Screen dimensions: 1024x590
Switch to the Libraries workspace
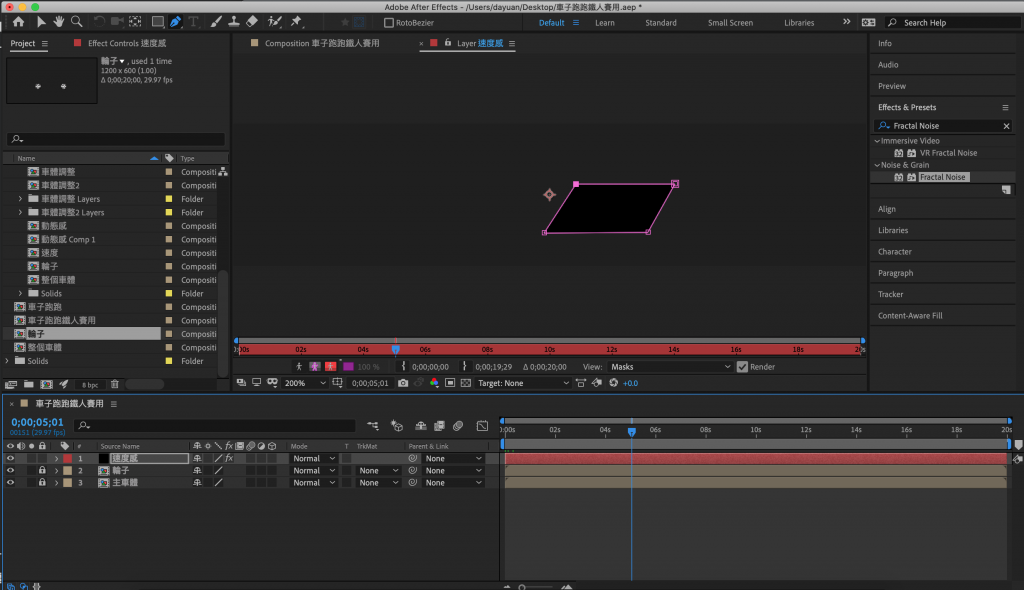pos(799,23)
